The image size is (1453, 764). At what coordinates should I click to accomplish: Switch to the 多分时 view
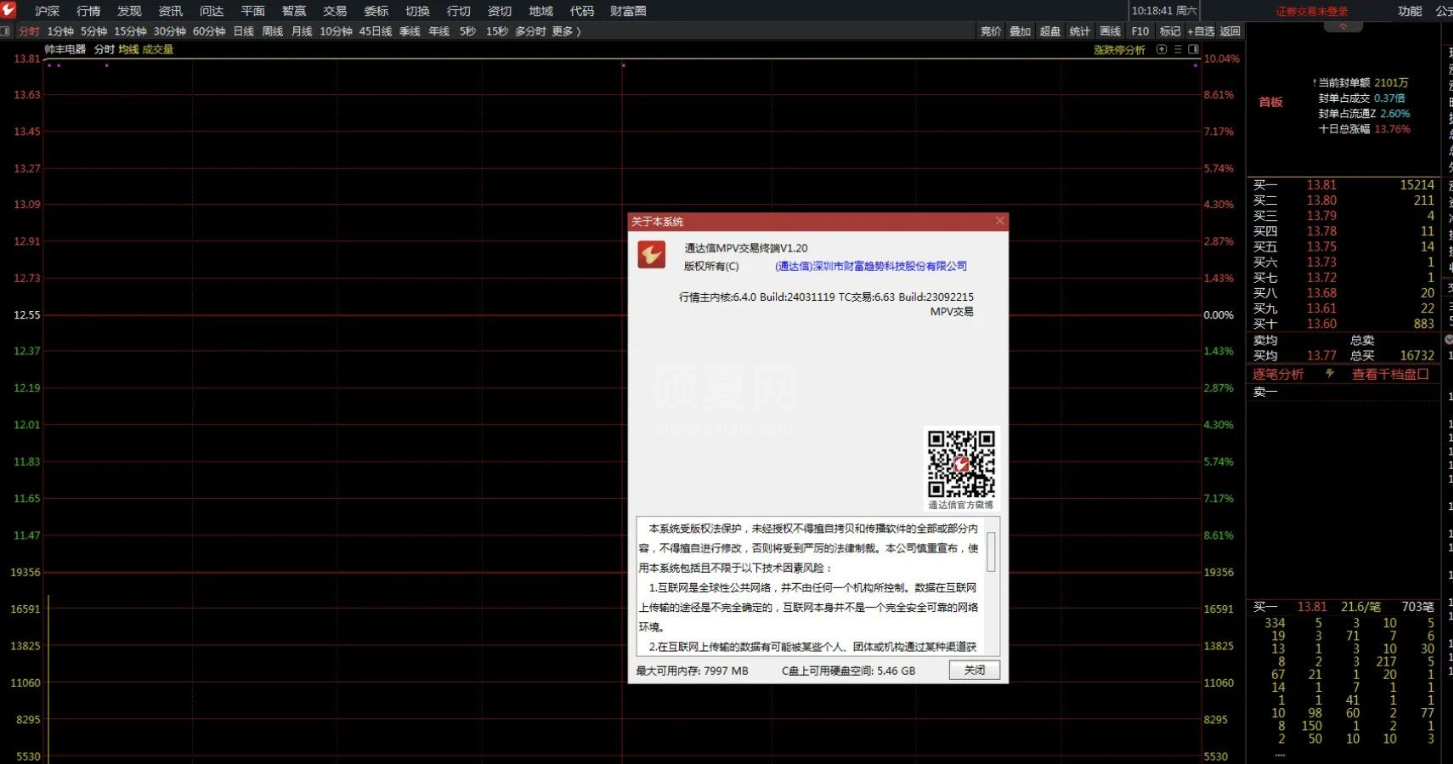click(530, 31)
